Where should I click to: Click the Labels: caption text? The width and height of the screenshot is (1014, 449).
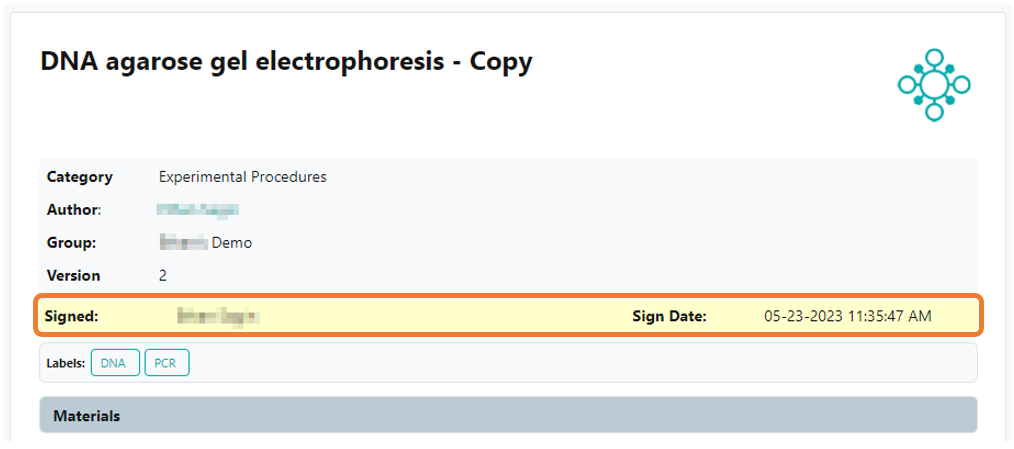pos(65,363)
